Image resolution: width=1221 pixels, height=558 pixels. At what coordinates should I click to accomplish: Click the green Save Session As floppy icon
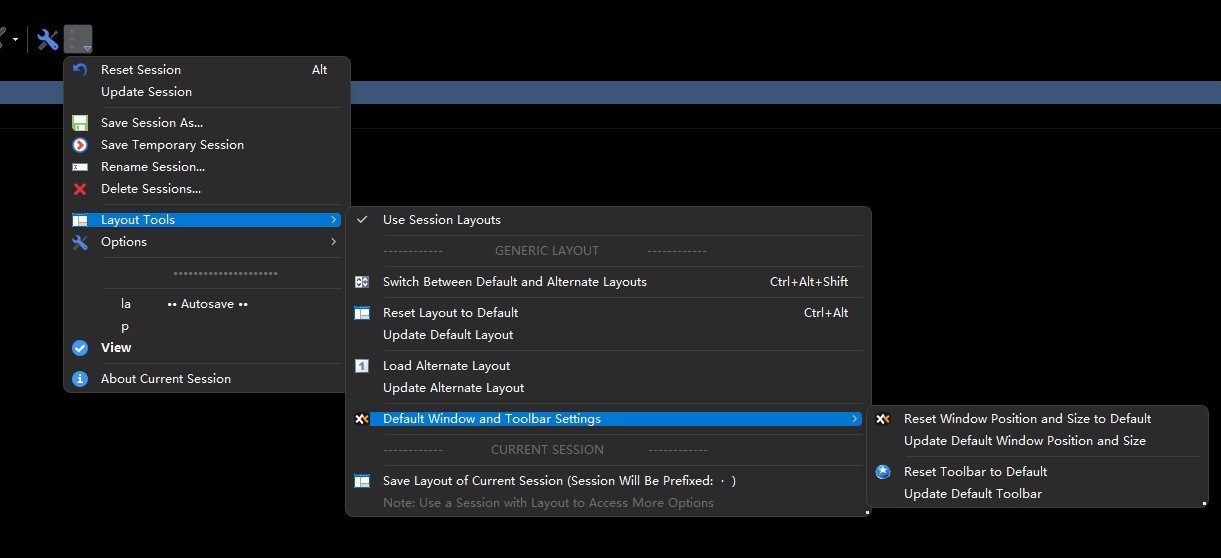pyautogui.click(x=80, y=123)
